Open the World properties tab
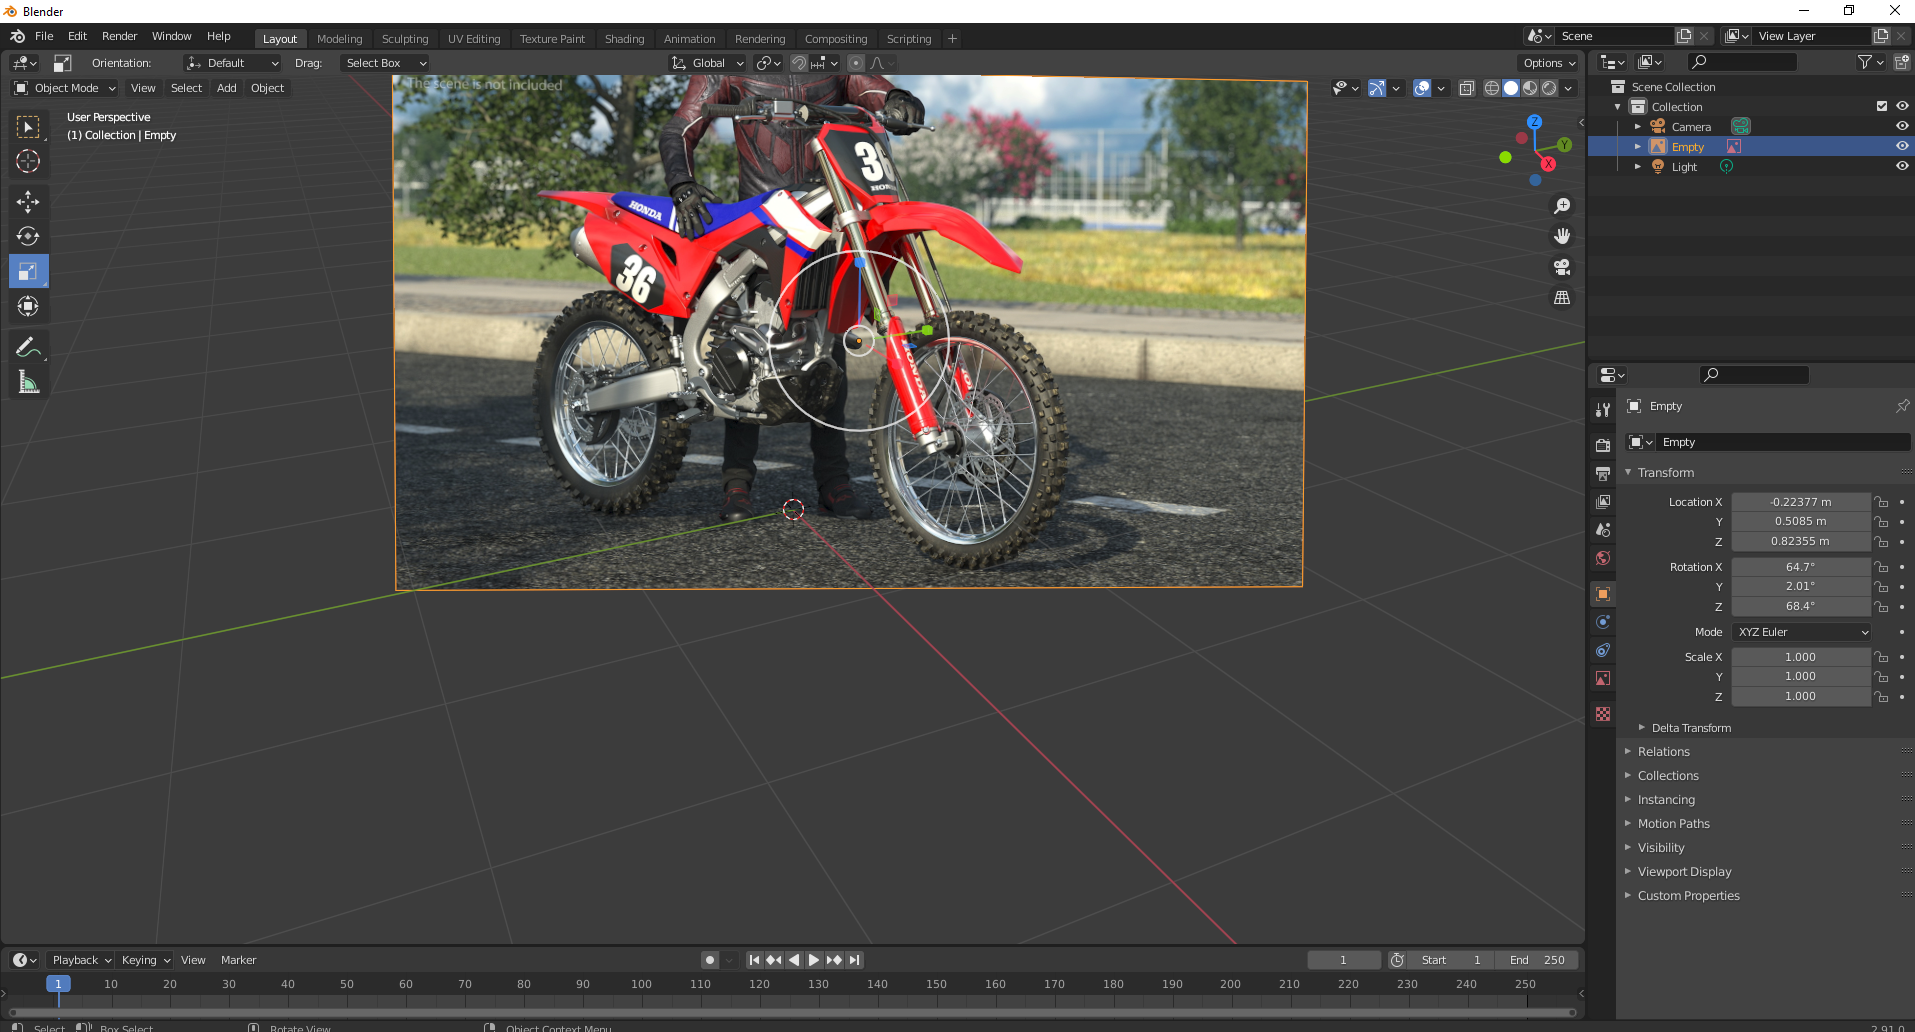Screen dimensions: 1915x1032 pyautogui.click(x=1603, y=558)
